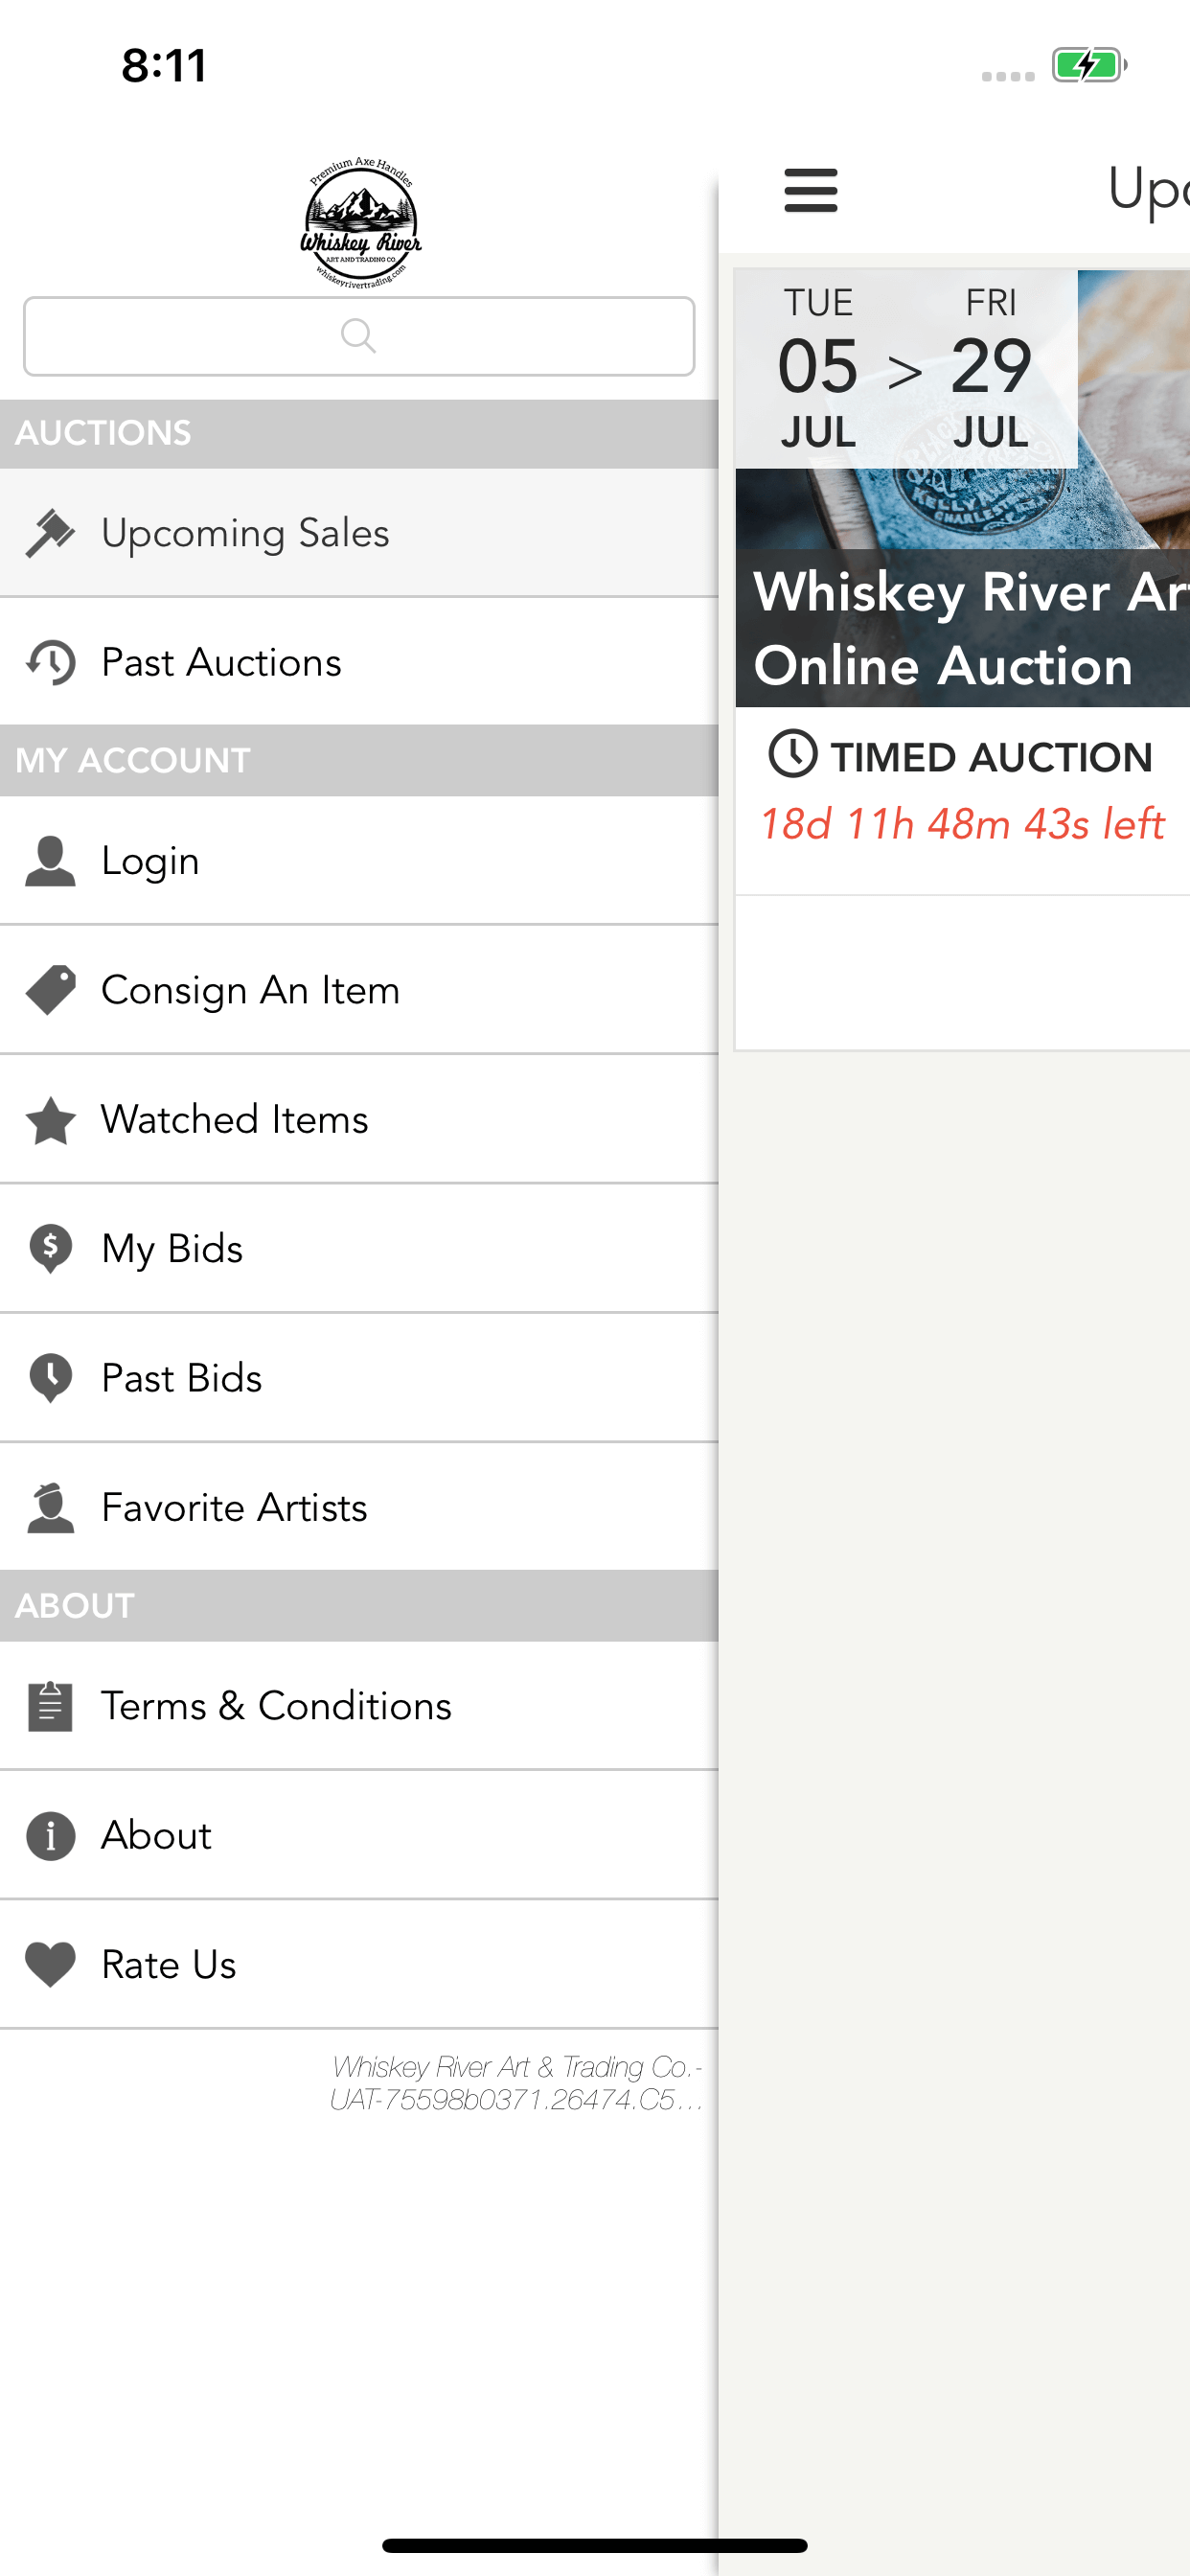The width and height of the screenshot is (1190, 2576).
Task: Click the info icon next to About
Action: [x=50, y=1836]
